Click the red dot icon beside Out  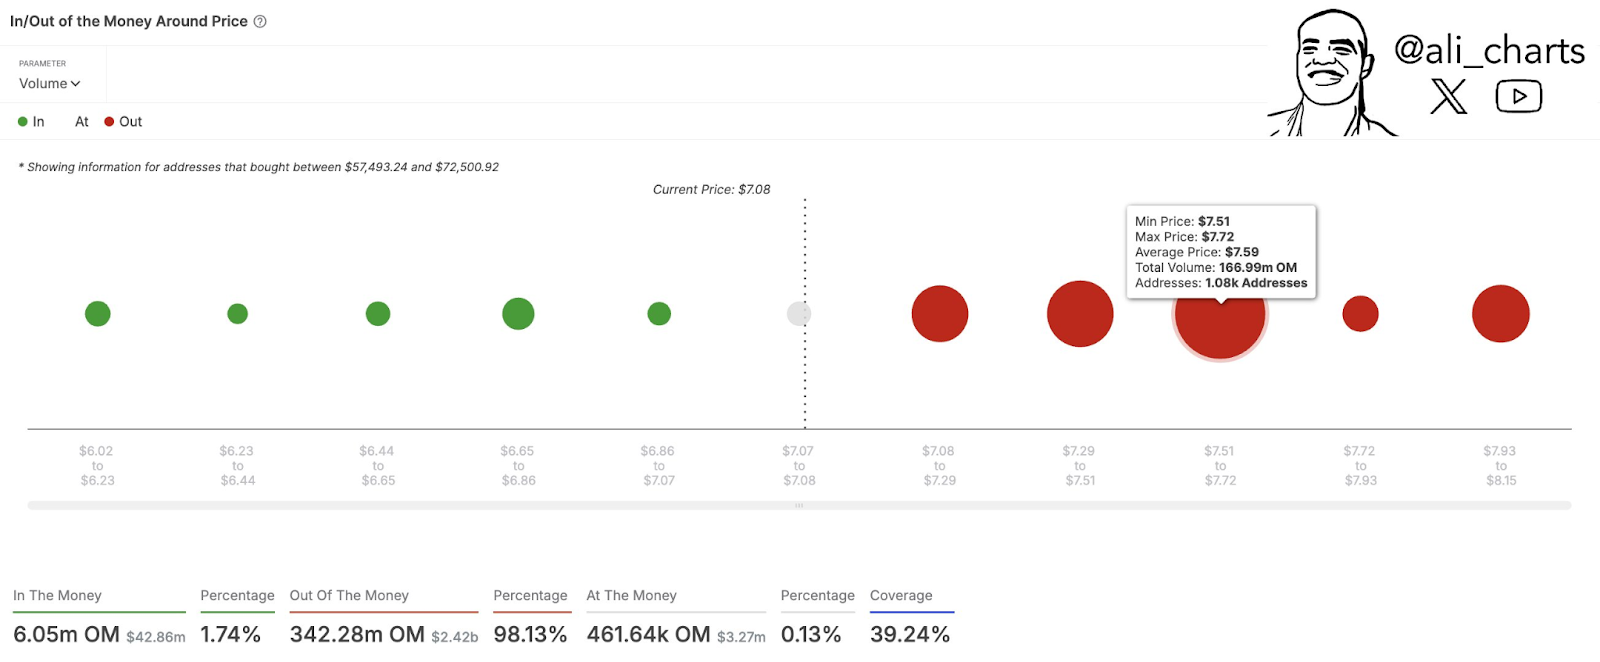tap(109, 120)
